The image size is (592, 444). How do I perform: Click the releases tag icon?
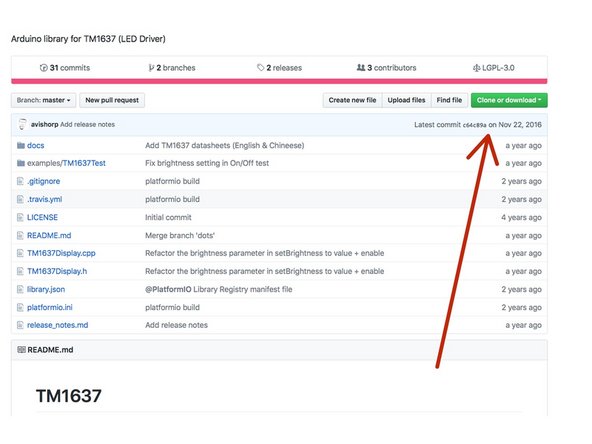261,68
